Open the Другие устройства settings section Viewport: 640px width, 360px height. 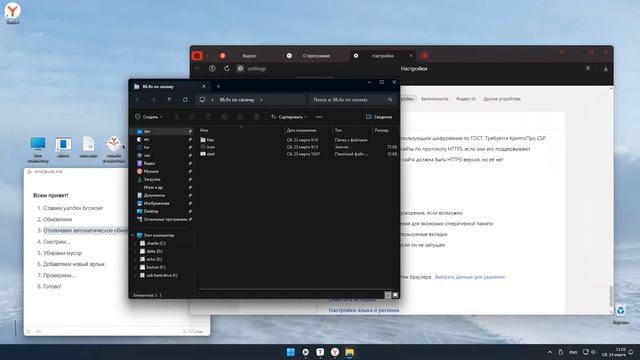502,99
